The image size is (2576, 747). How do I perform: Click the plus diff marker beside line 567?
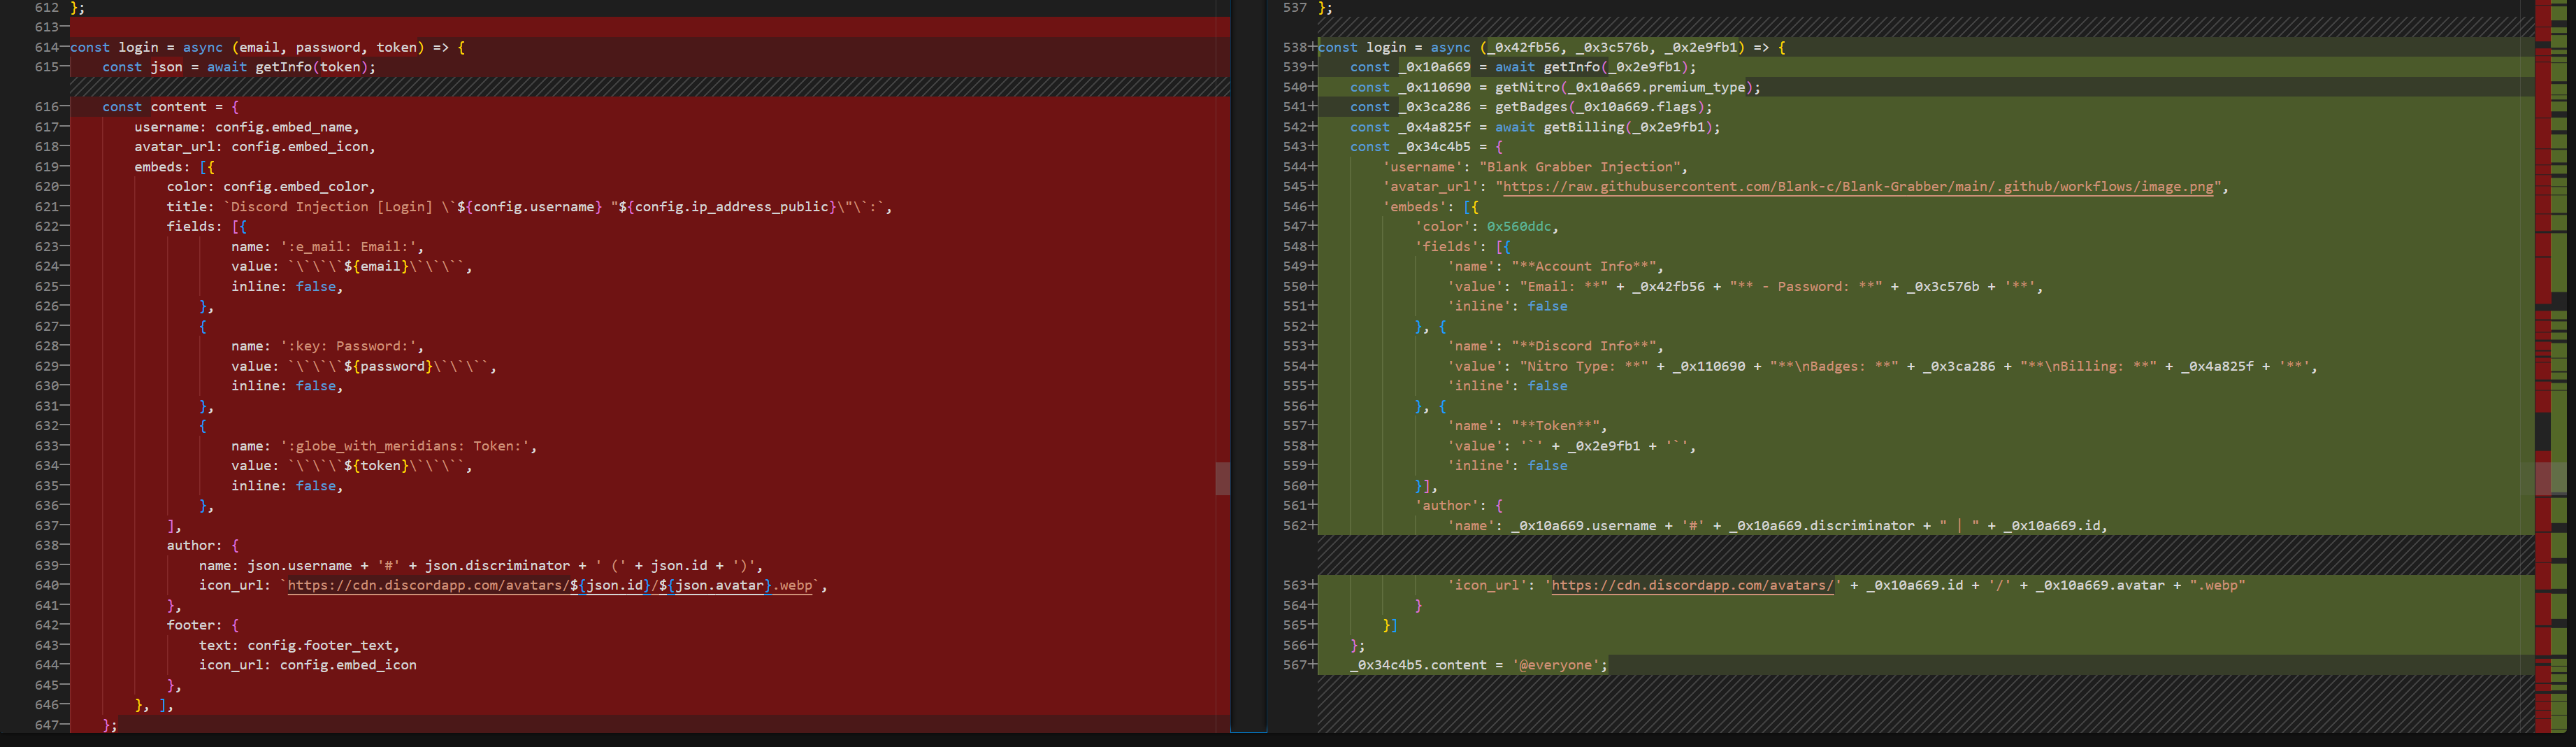click(1312, 664)
